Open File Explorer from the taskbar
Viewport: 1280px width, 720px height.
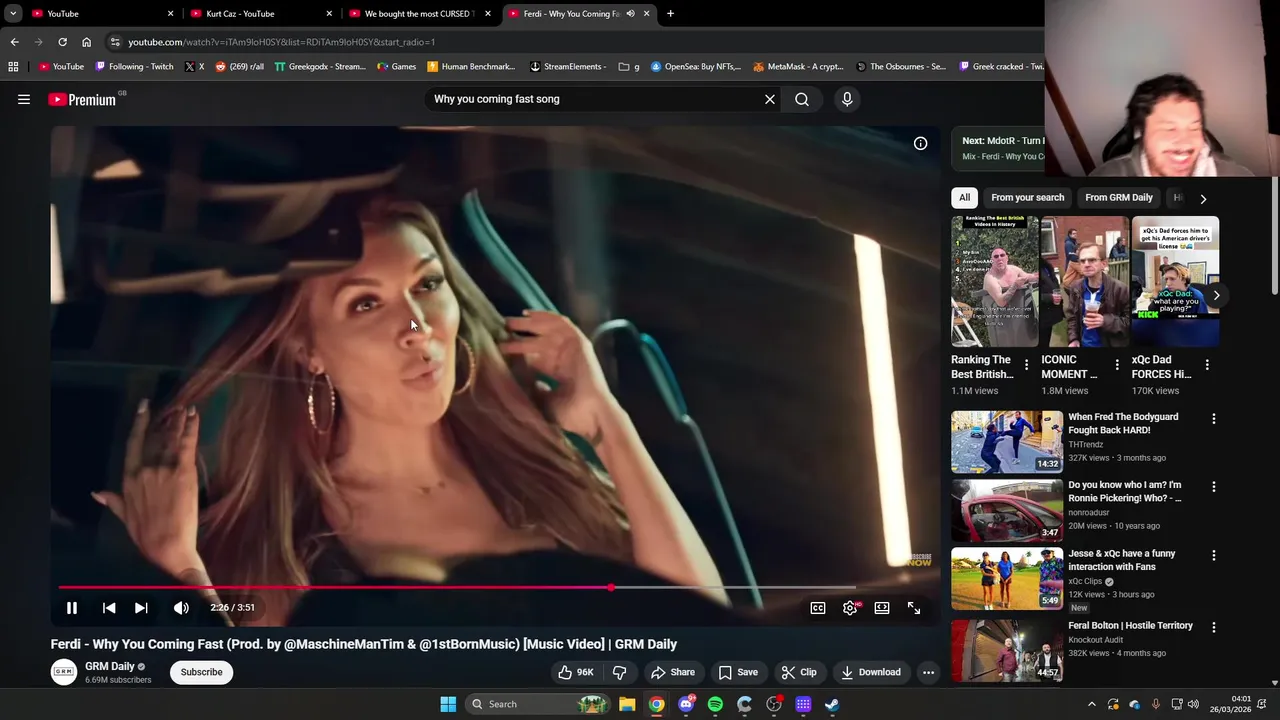pyautogui.click(x=627, y=704)
